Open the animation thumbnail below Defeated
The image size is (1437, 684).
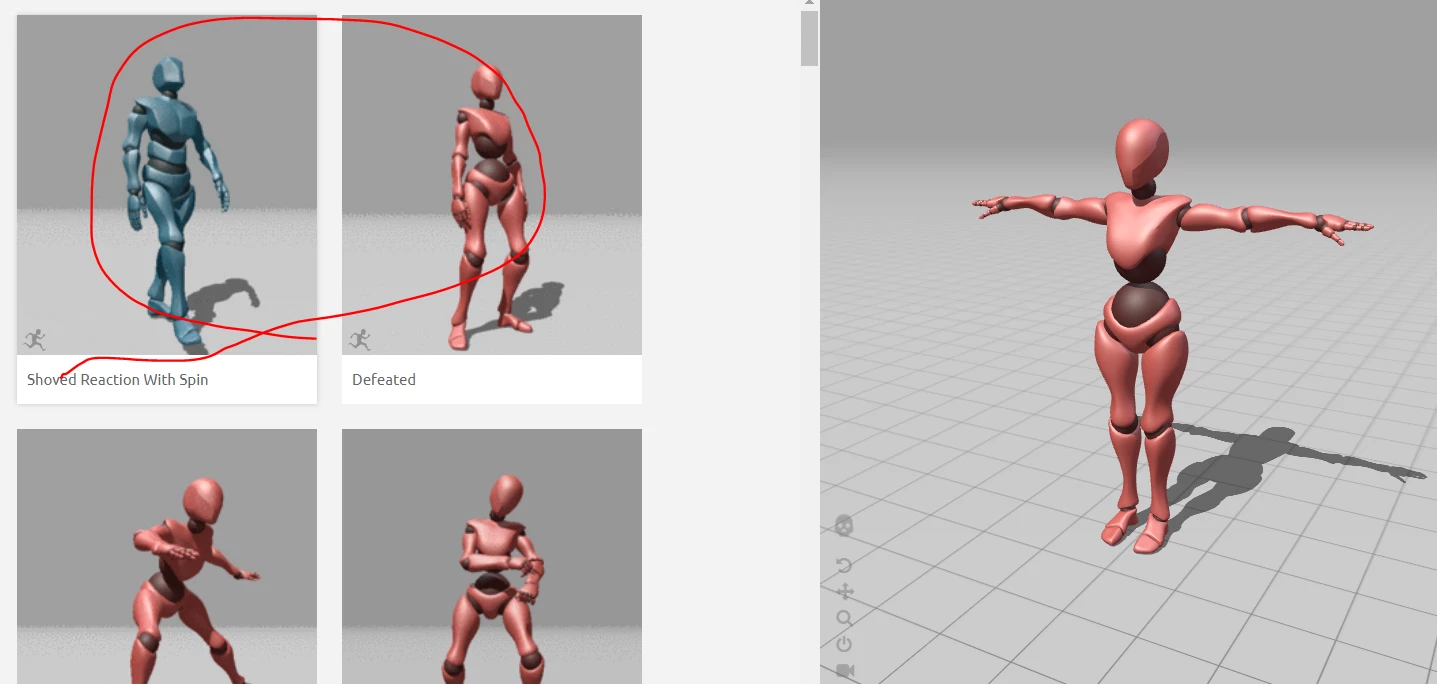492,556
